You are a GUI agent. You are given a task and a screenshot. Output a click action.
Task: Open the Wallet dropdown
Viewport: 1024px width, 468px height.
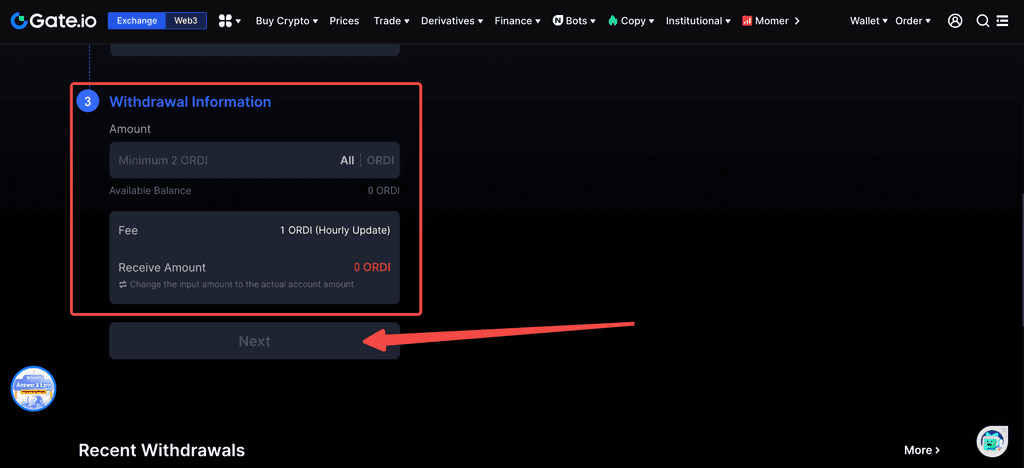(x=868, y=21)
